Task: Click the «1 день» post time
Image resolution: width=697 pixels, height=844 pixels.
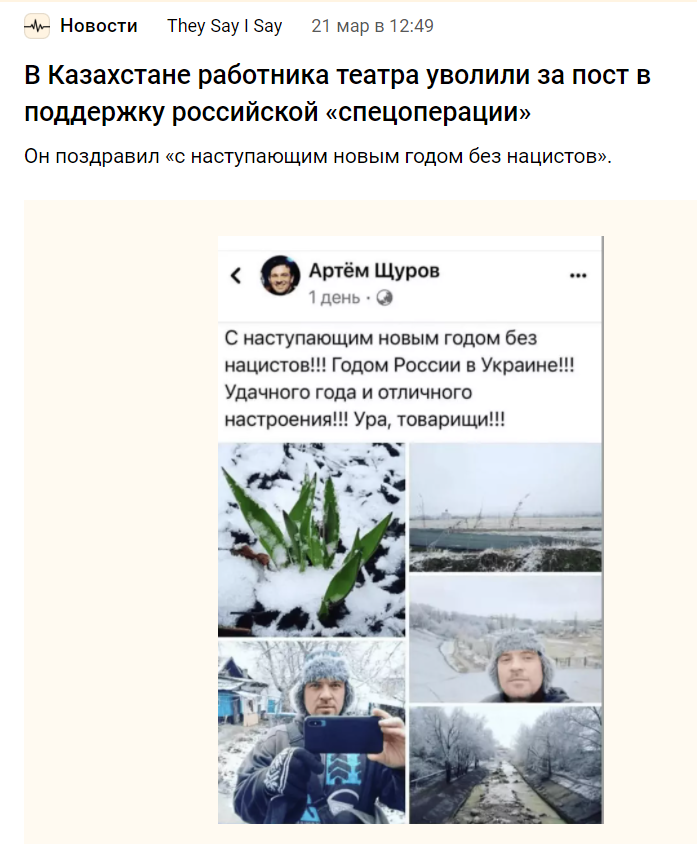Action: click(x=335, y=298)
